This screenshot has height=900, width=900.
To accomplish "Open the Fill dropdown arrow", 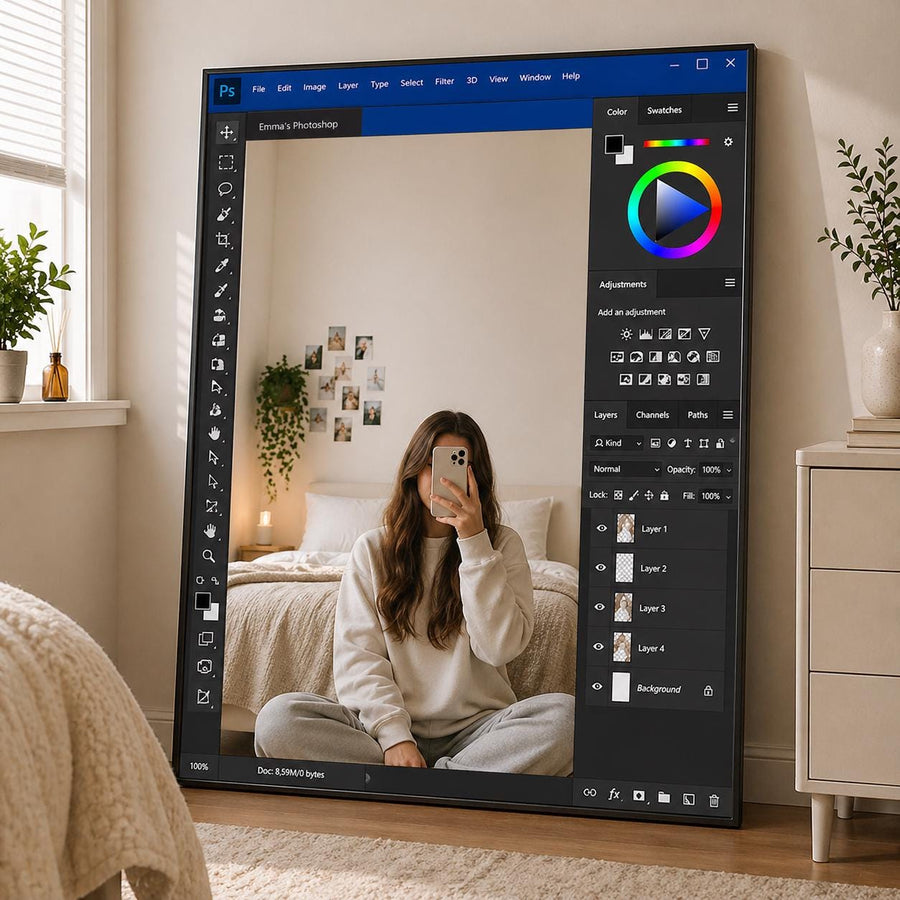I will 728,496.
